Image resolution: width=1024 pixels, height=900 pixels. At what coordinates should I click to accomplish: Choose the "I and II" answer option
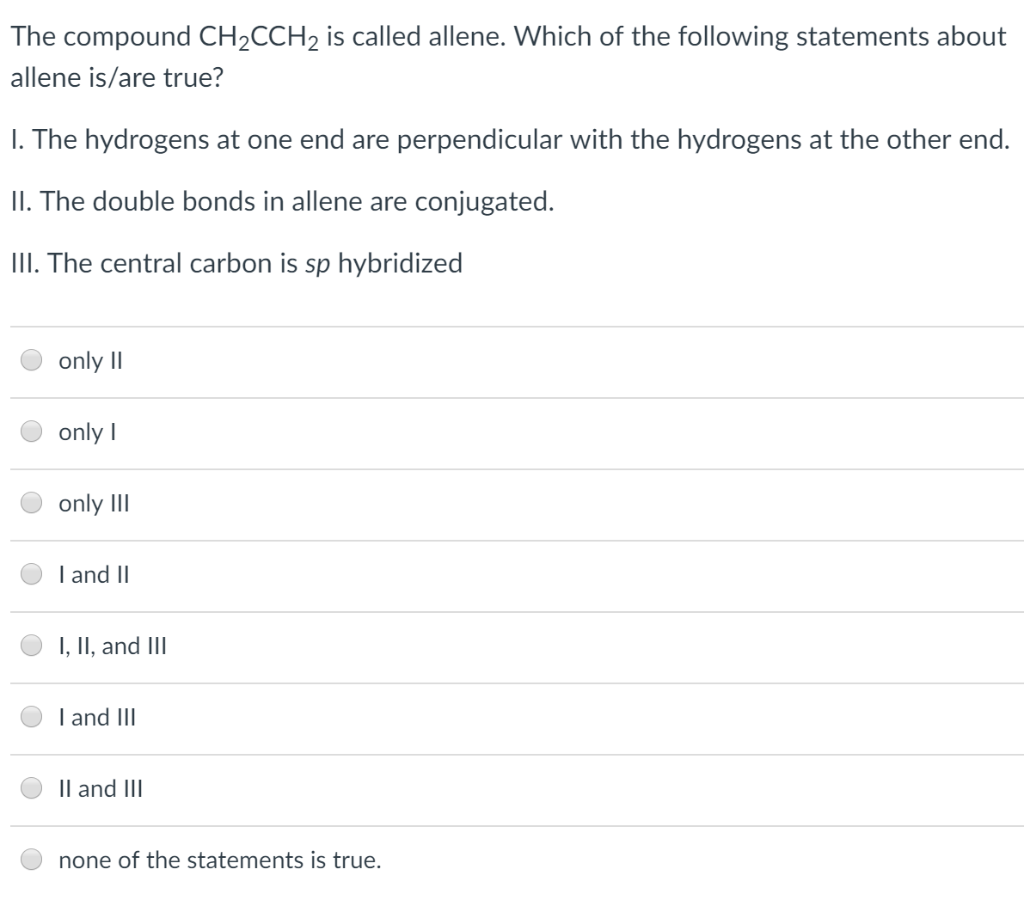point(29,575)
